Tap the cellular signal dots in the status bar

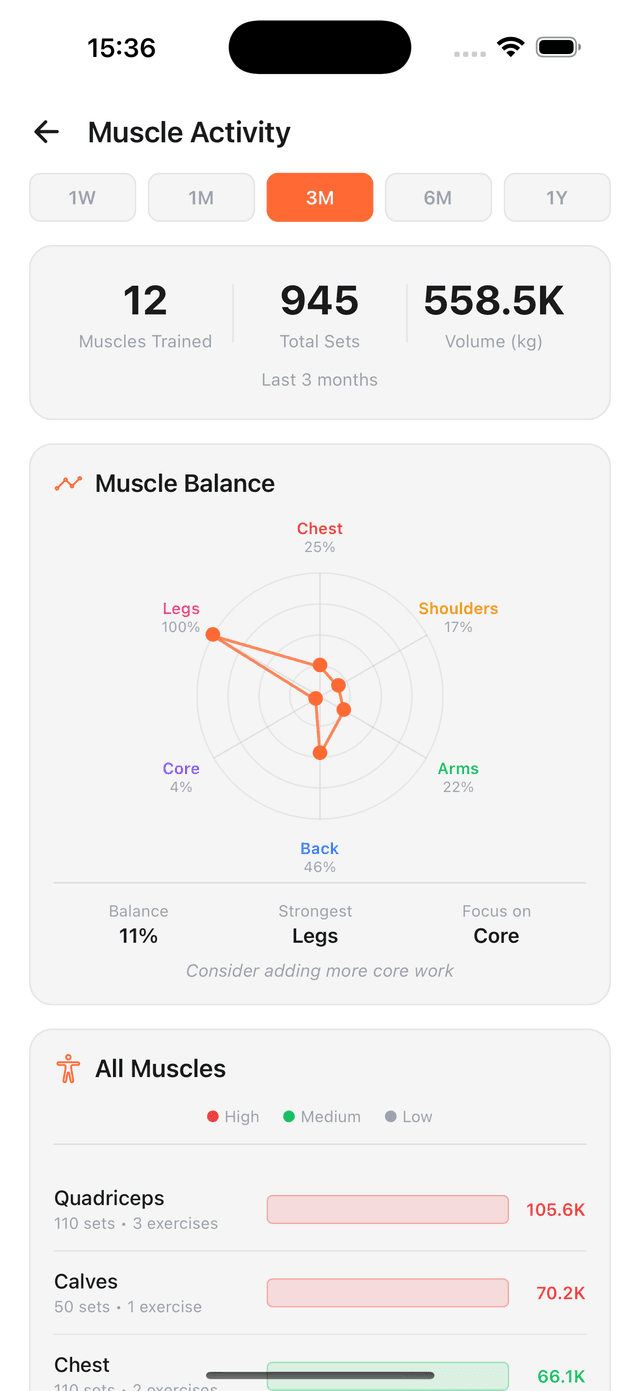(x=469, y=54)
